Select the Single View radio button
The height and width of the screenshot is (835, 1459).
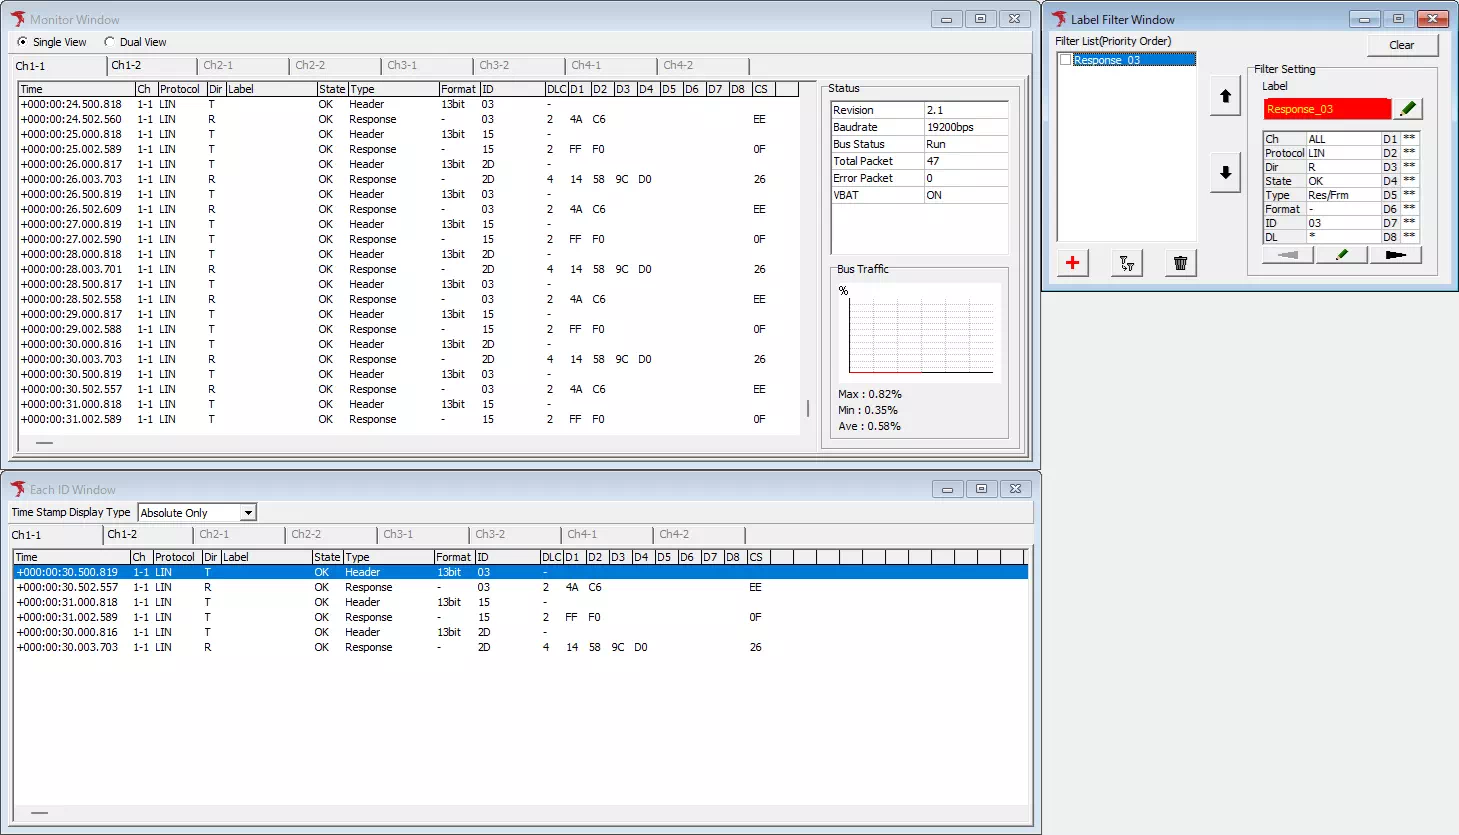(x=23, y=42)
